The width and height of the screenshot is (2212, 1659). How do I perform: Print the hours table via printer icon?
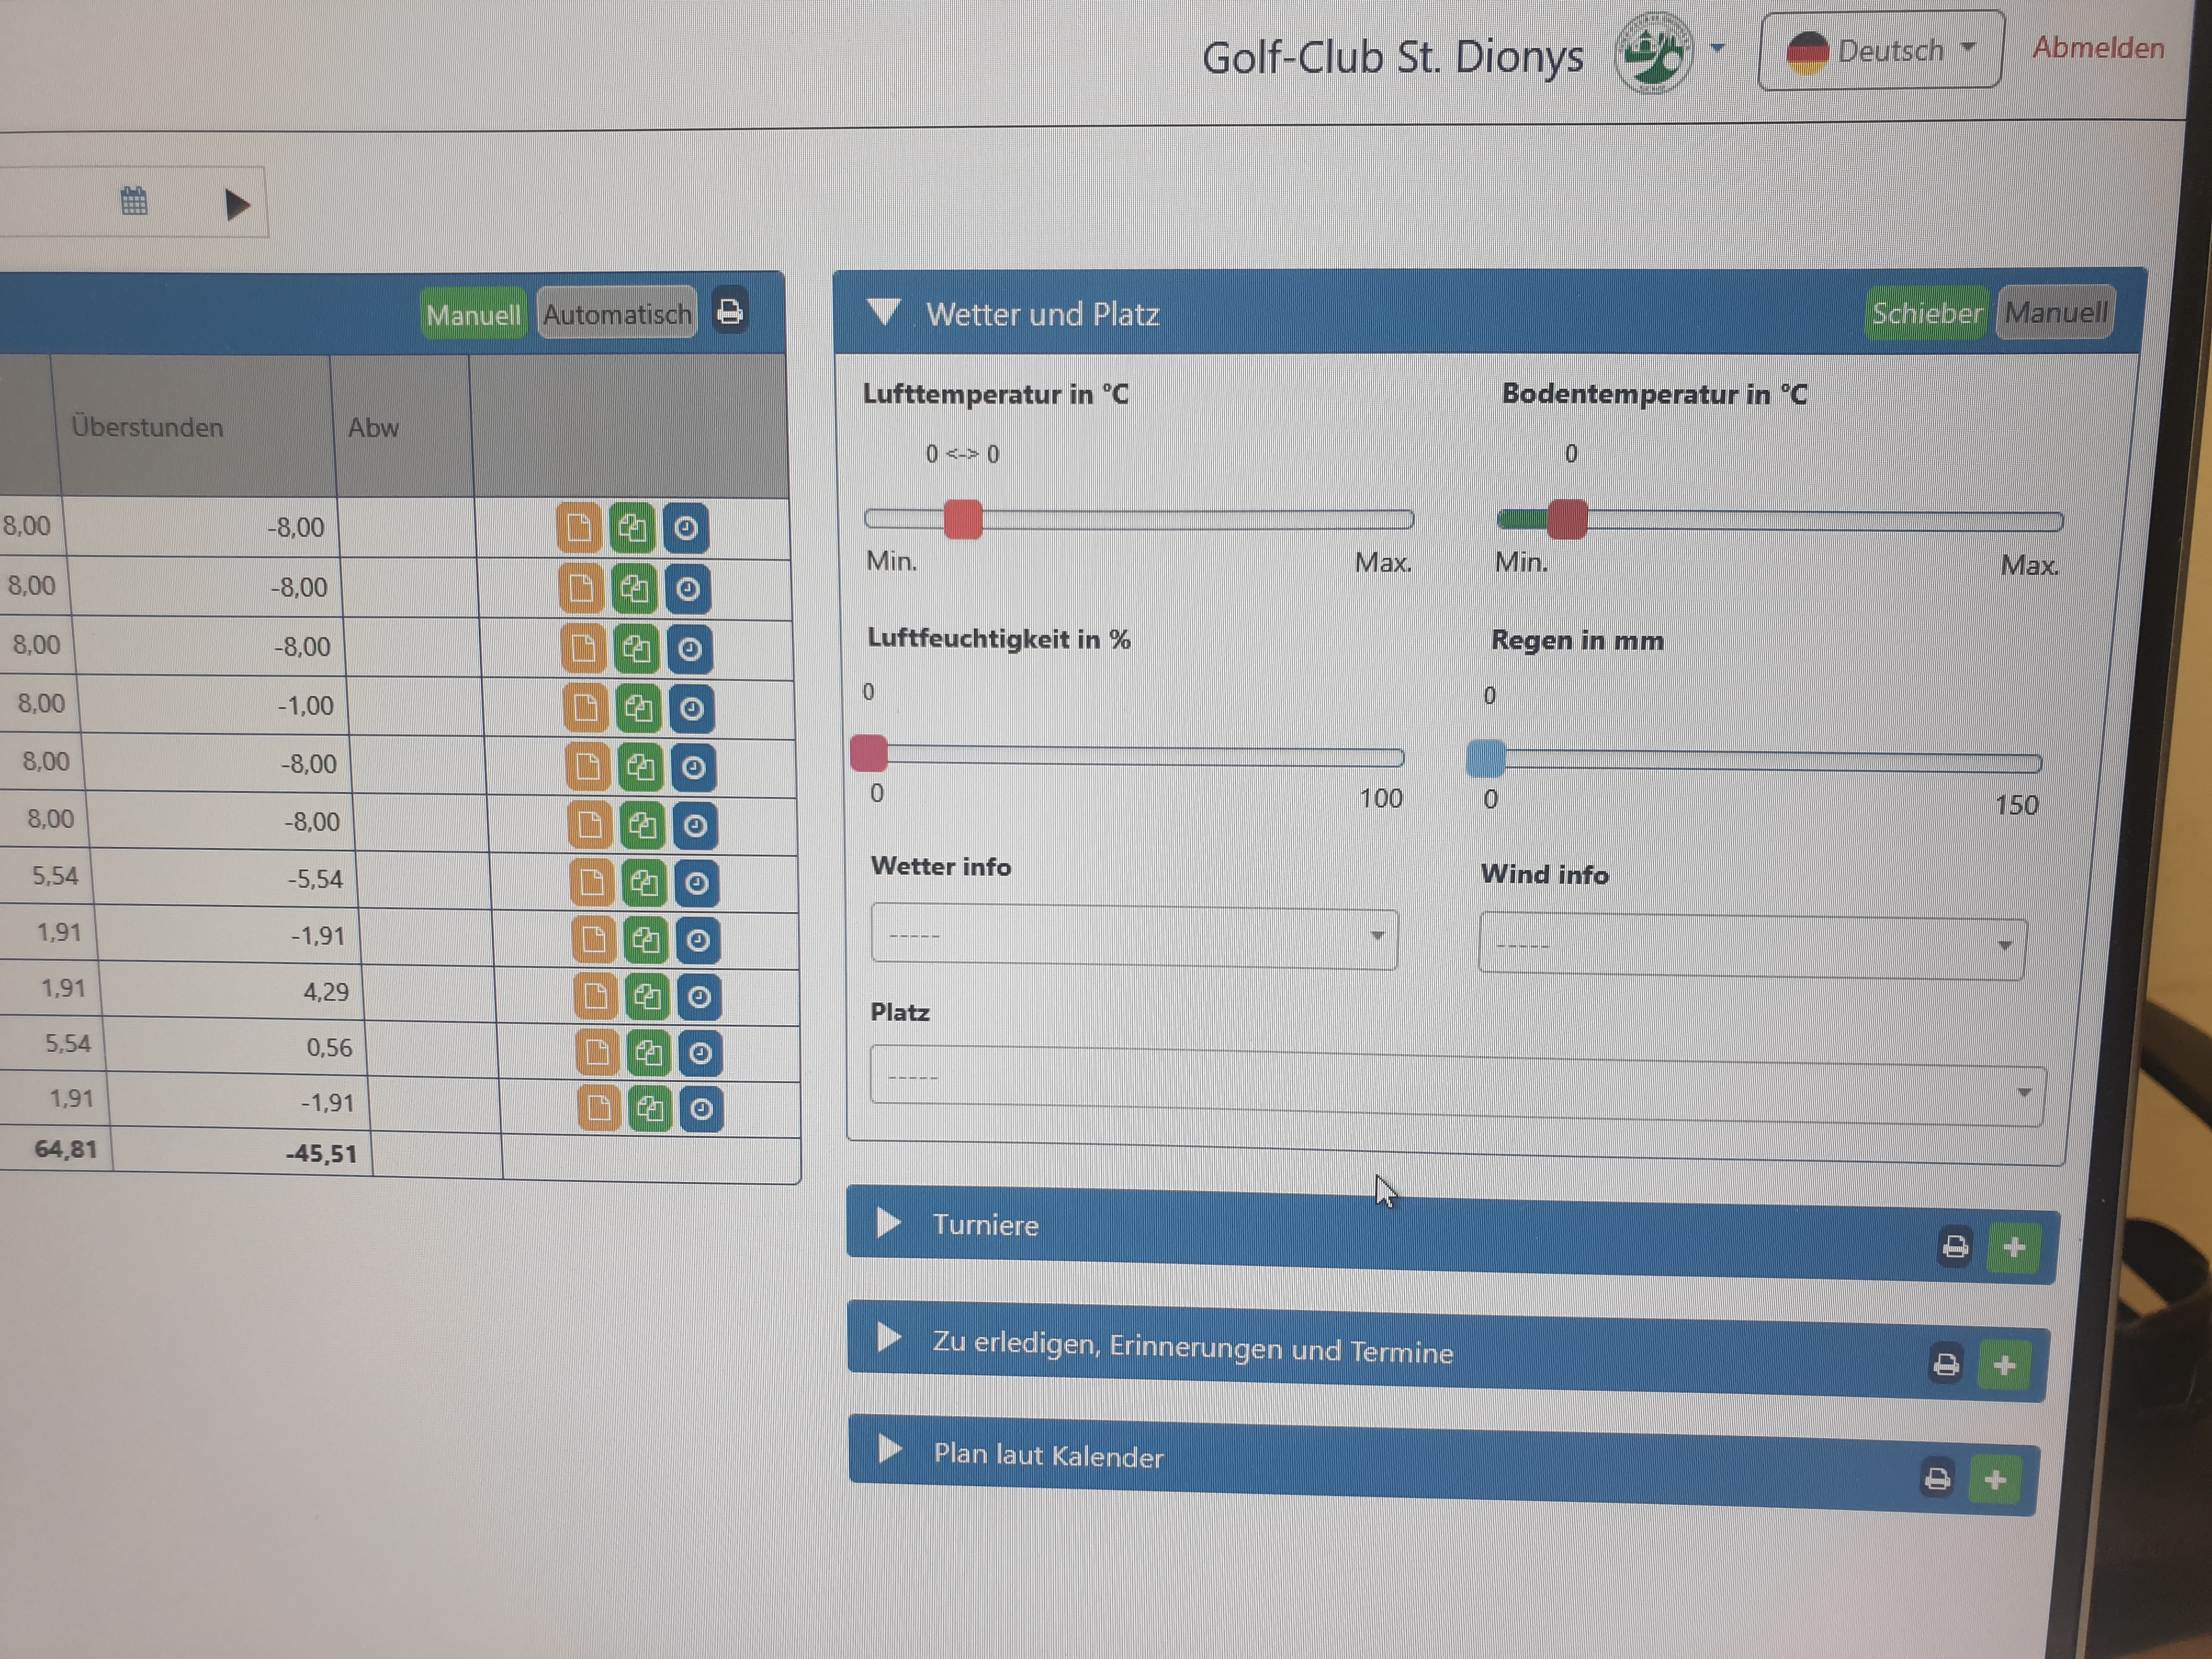point(730,312)
